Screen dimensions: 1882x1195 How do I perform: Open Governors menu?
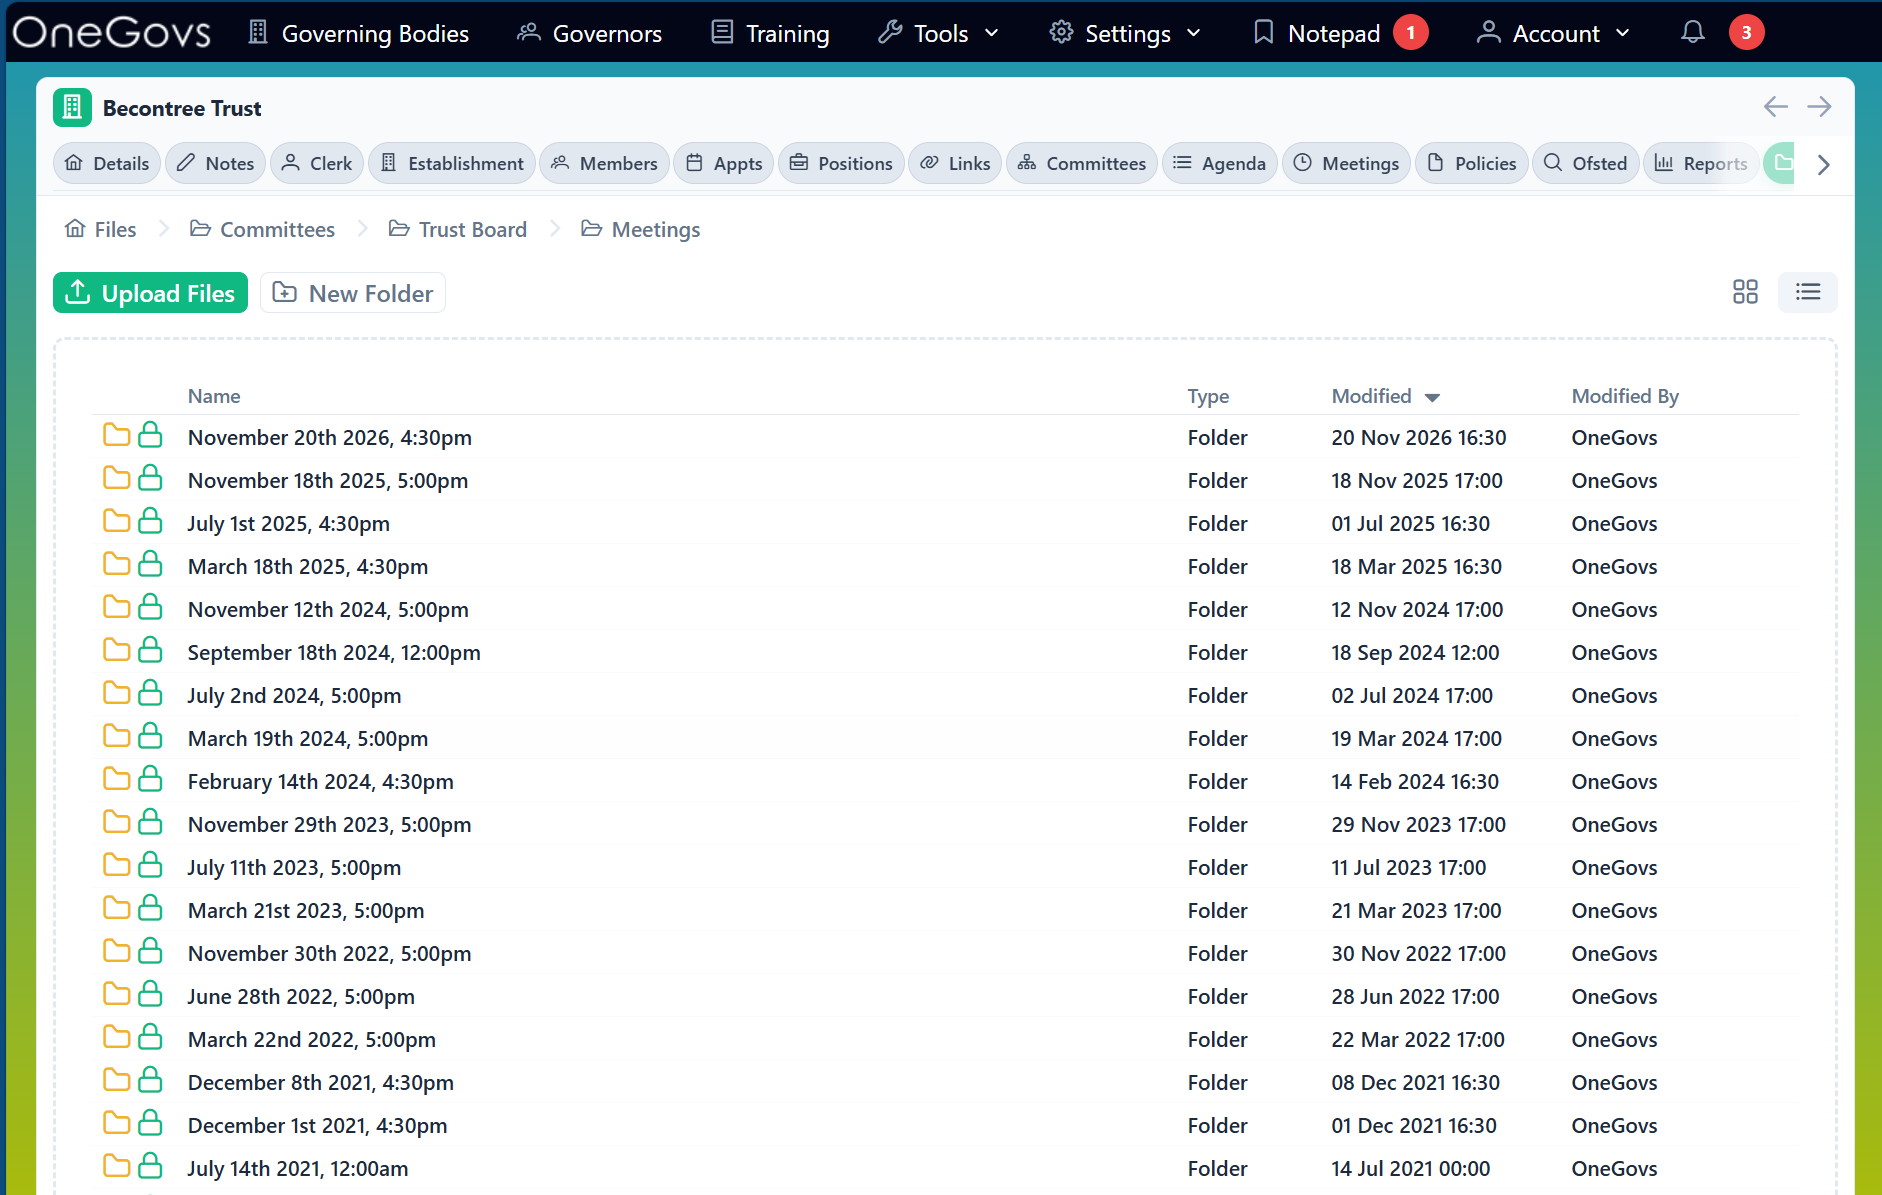(x=589, y=33)
